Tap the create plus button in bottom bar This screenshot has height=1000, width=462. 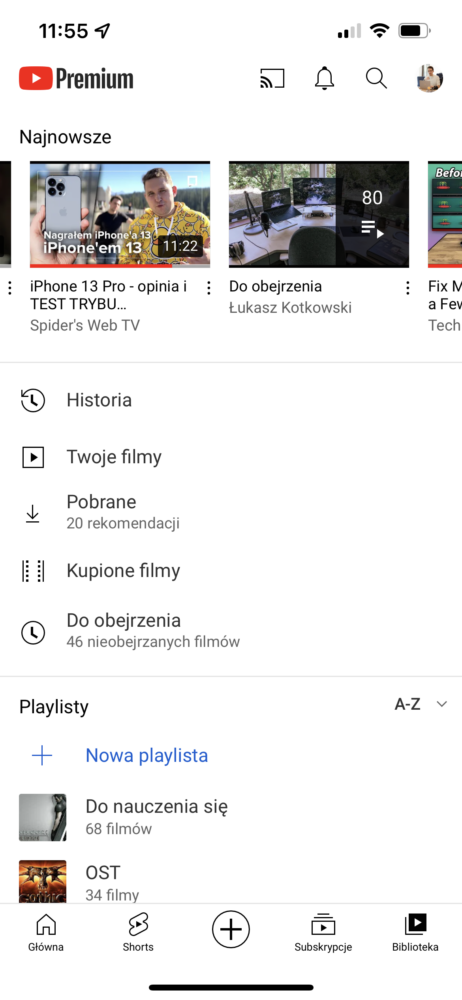point(230,929)
